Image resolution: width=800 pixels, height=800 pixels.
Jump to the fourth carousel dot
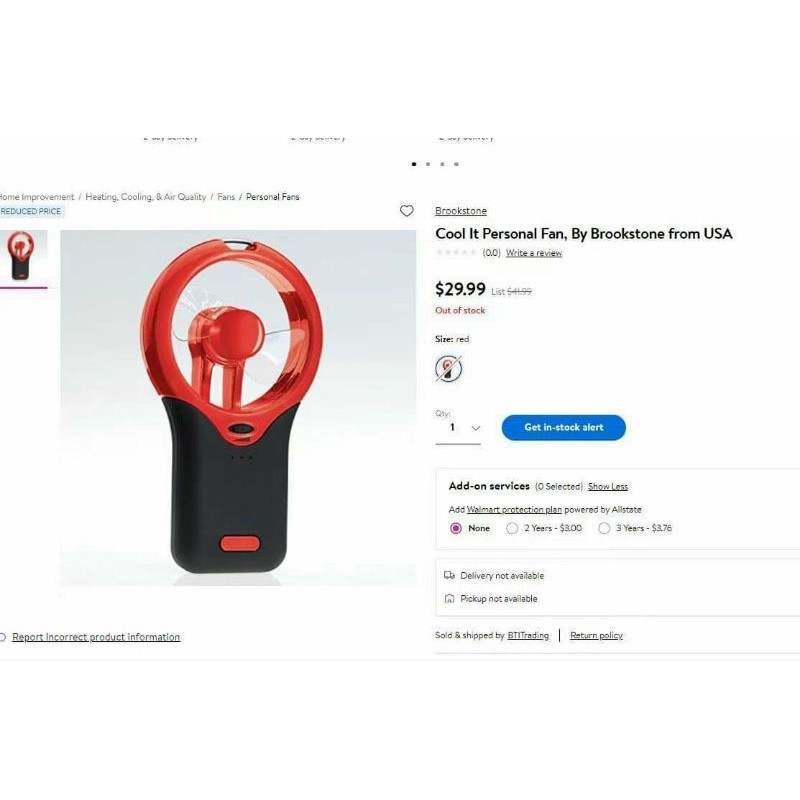coord(456,164)
